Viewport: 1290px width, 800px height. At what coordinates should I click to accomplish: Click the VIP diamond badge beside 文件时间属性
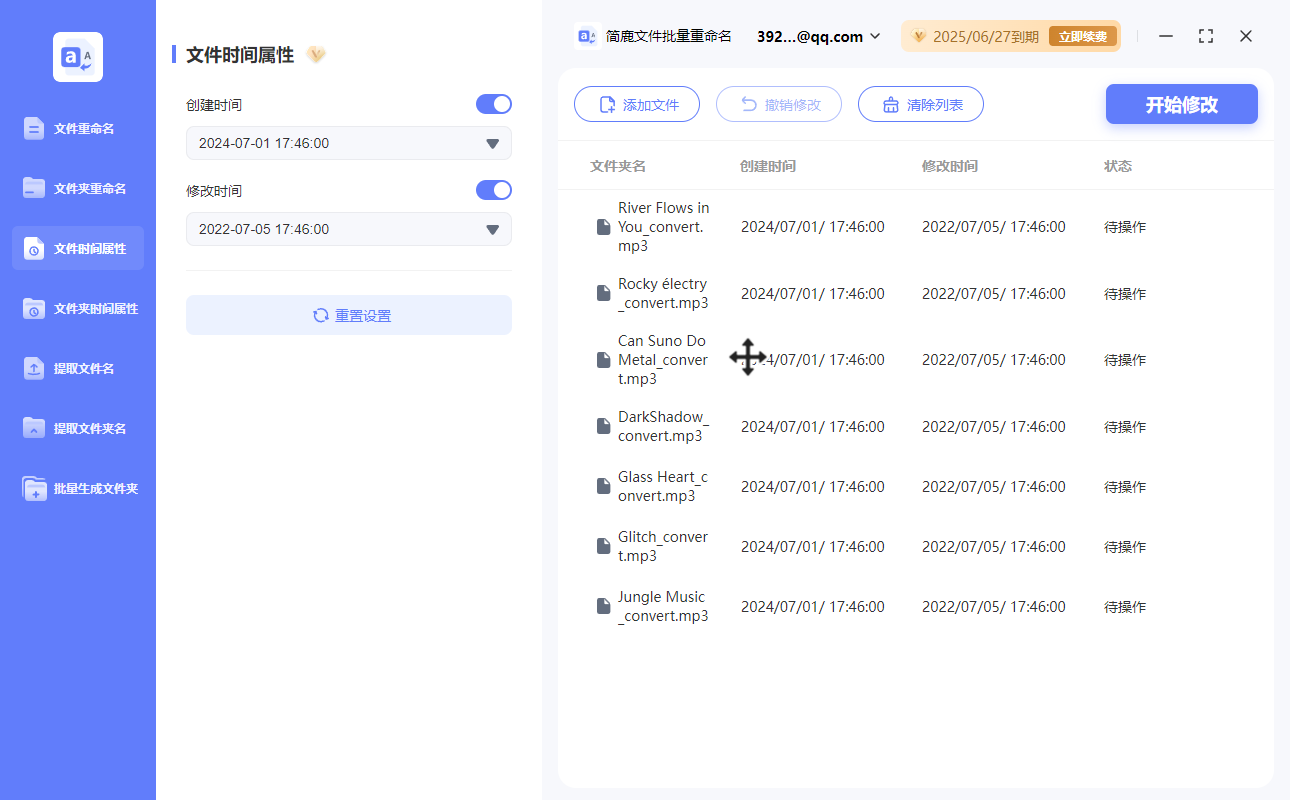tap(316, 55)
